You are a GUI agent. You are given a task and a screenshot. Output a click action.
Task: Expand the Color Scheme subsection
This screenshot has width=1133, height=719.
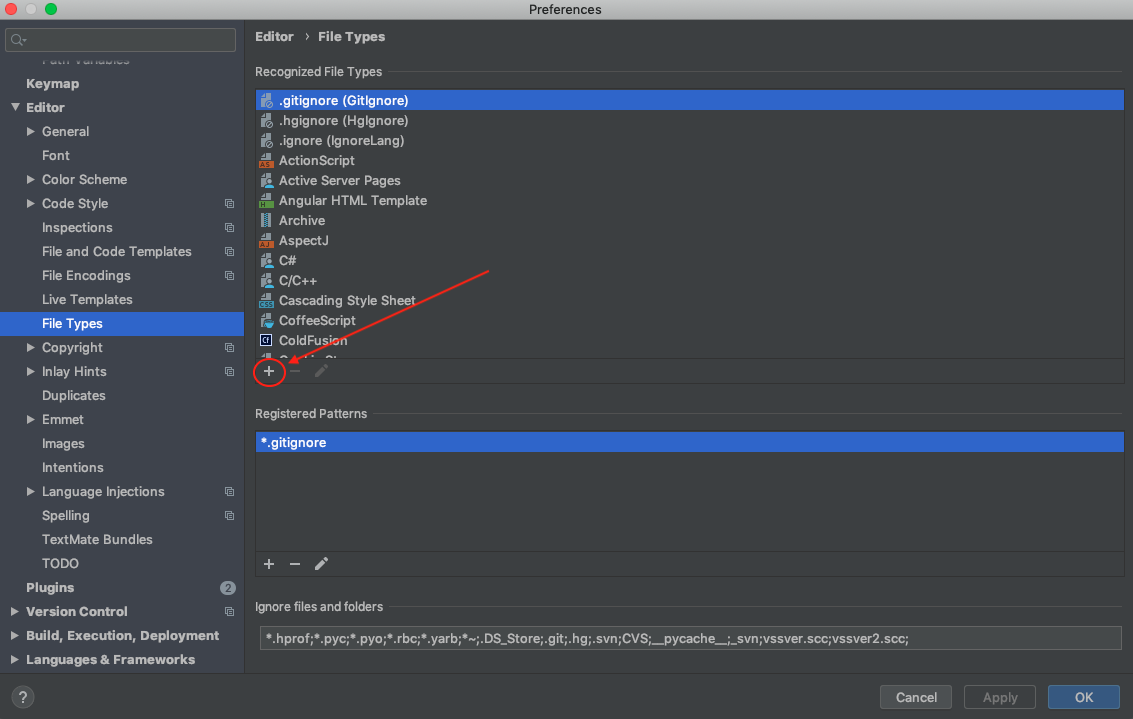click(30, 179)
